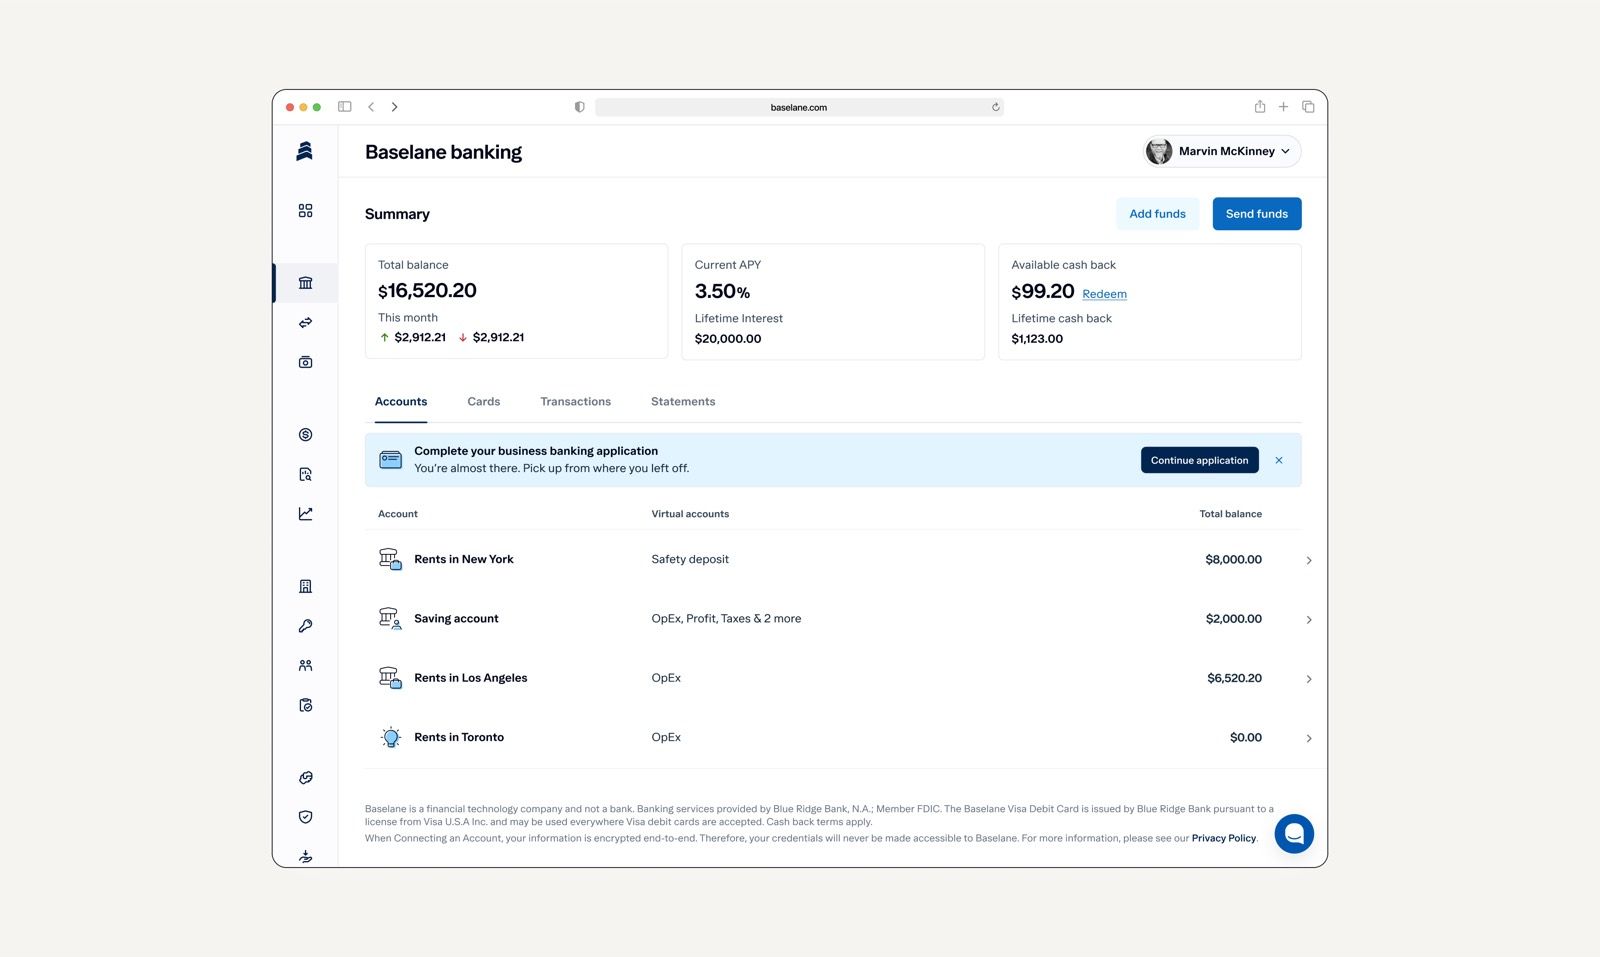The image size is (1600, 957).
Task: Open the shield checkmark icon in the sidebar
Action: click(x=305, y=817)
